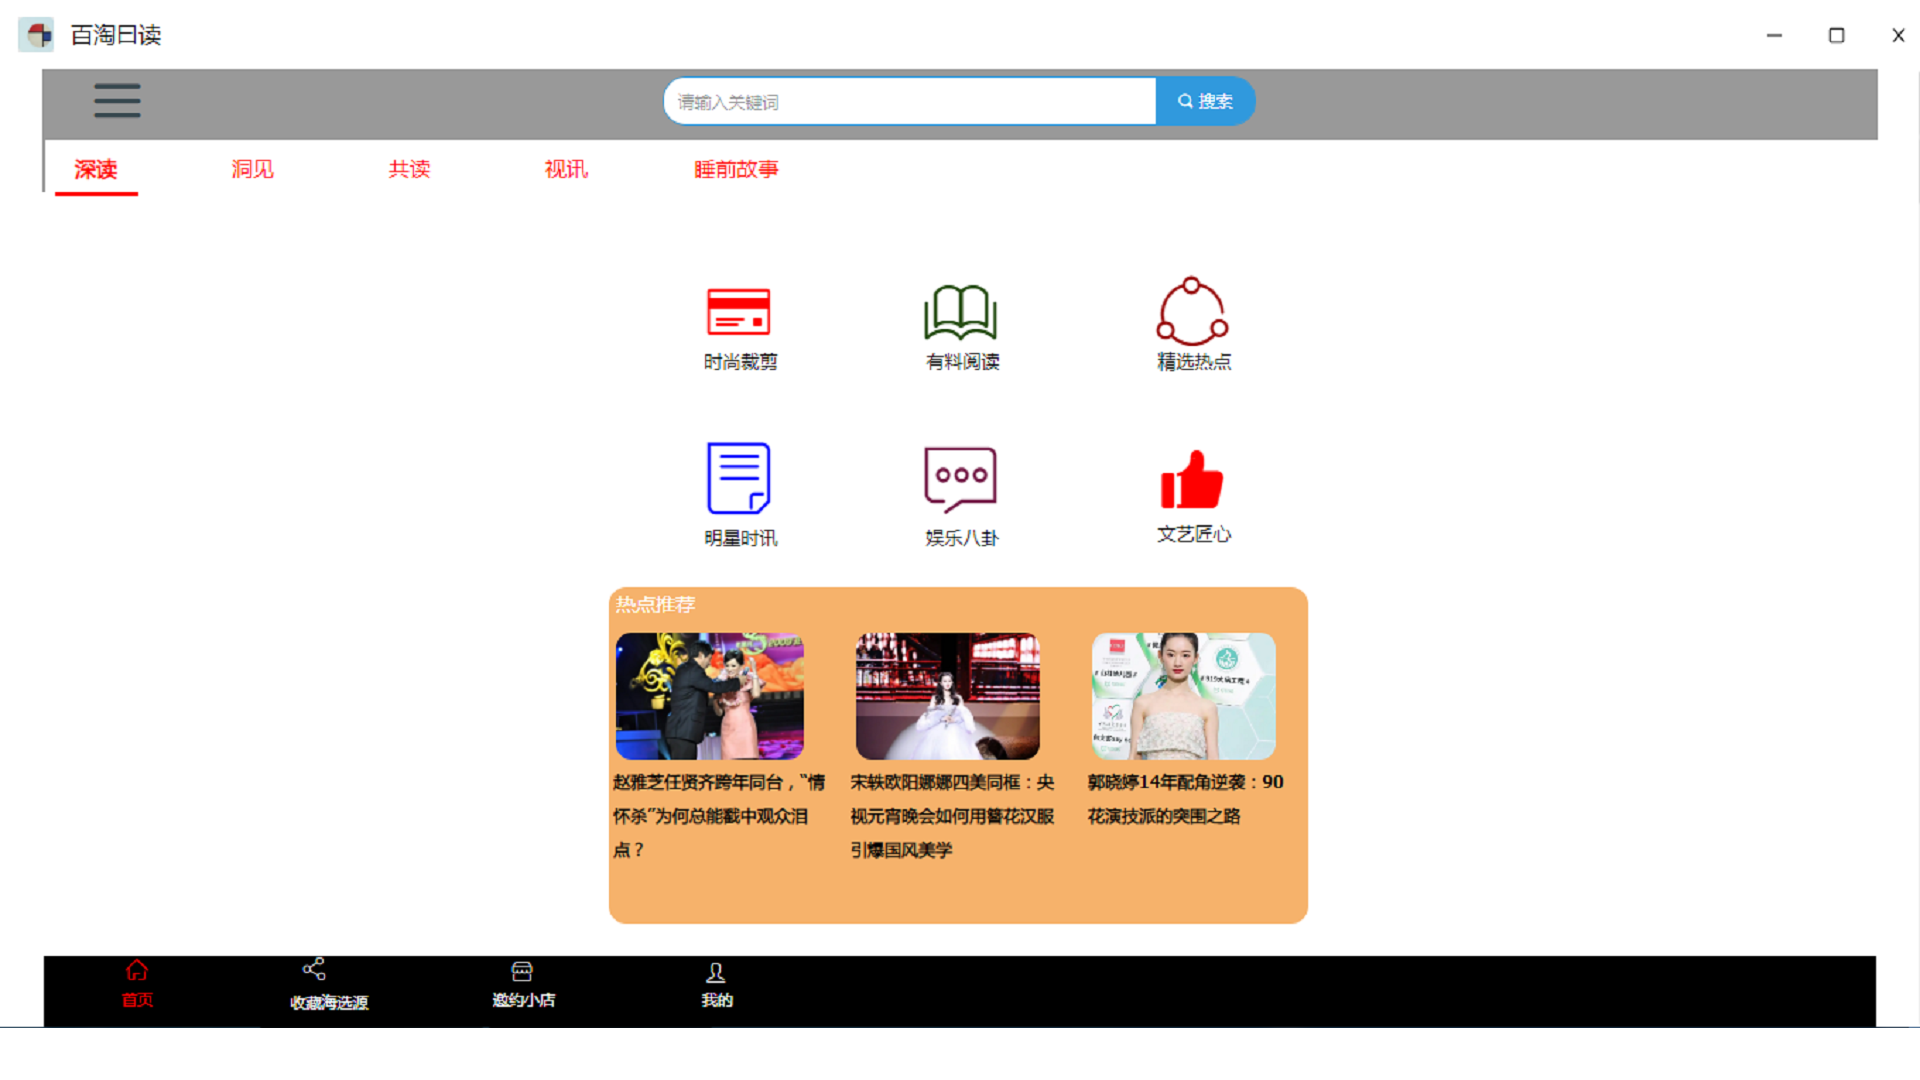1920x1080 pixels.
Task: Open the 赵雅芝任贤齐 article thumbnail
Action: point(710,696)
